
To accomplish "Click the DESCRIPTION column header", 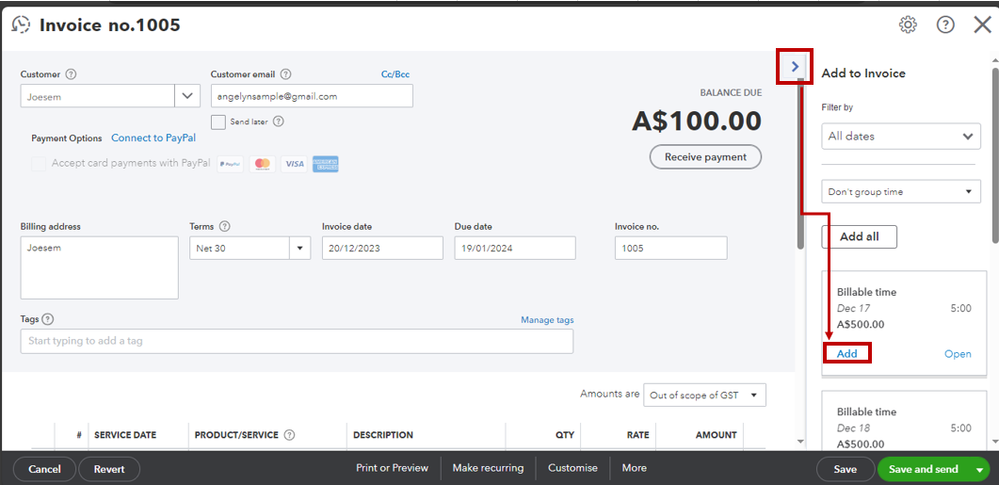I will pos(383,435).
